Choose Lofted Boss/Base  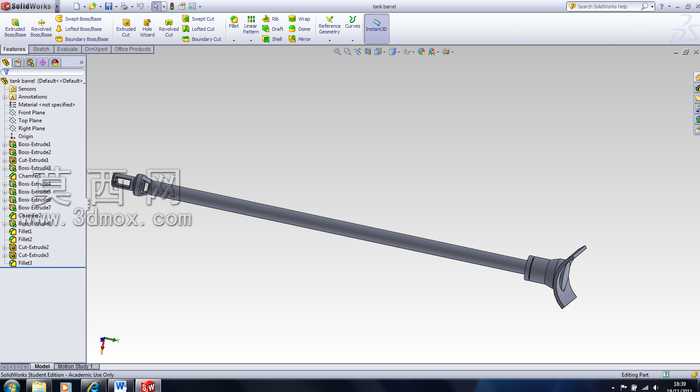click(x=79, y=29)
